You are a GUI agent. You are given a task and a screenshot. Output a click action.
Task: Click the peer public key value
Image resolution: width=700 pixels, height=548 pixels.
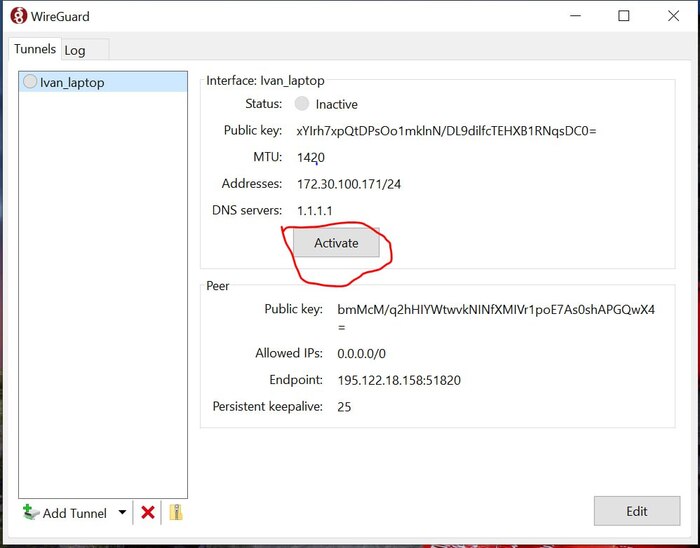click(496, 318)
